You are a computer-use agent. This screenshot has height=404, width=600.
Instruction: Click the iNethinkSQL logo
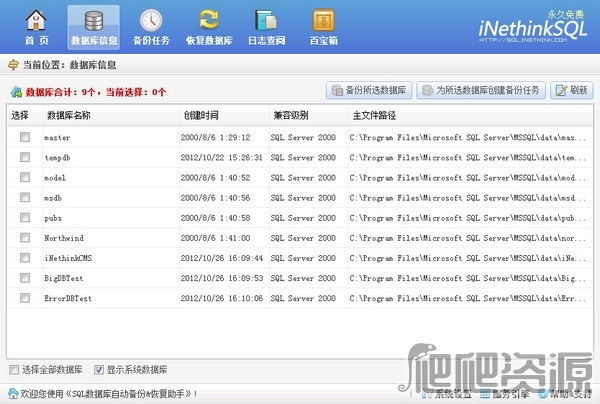point(533,27)
